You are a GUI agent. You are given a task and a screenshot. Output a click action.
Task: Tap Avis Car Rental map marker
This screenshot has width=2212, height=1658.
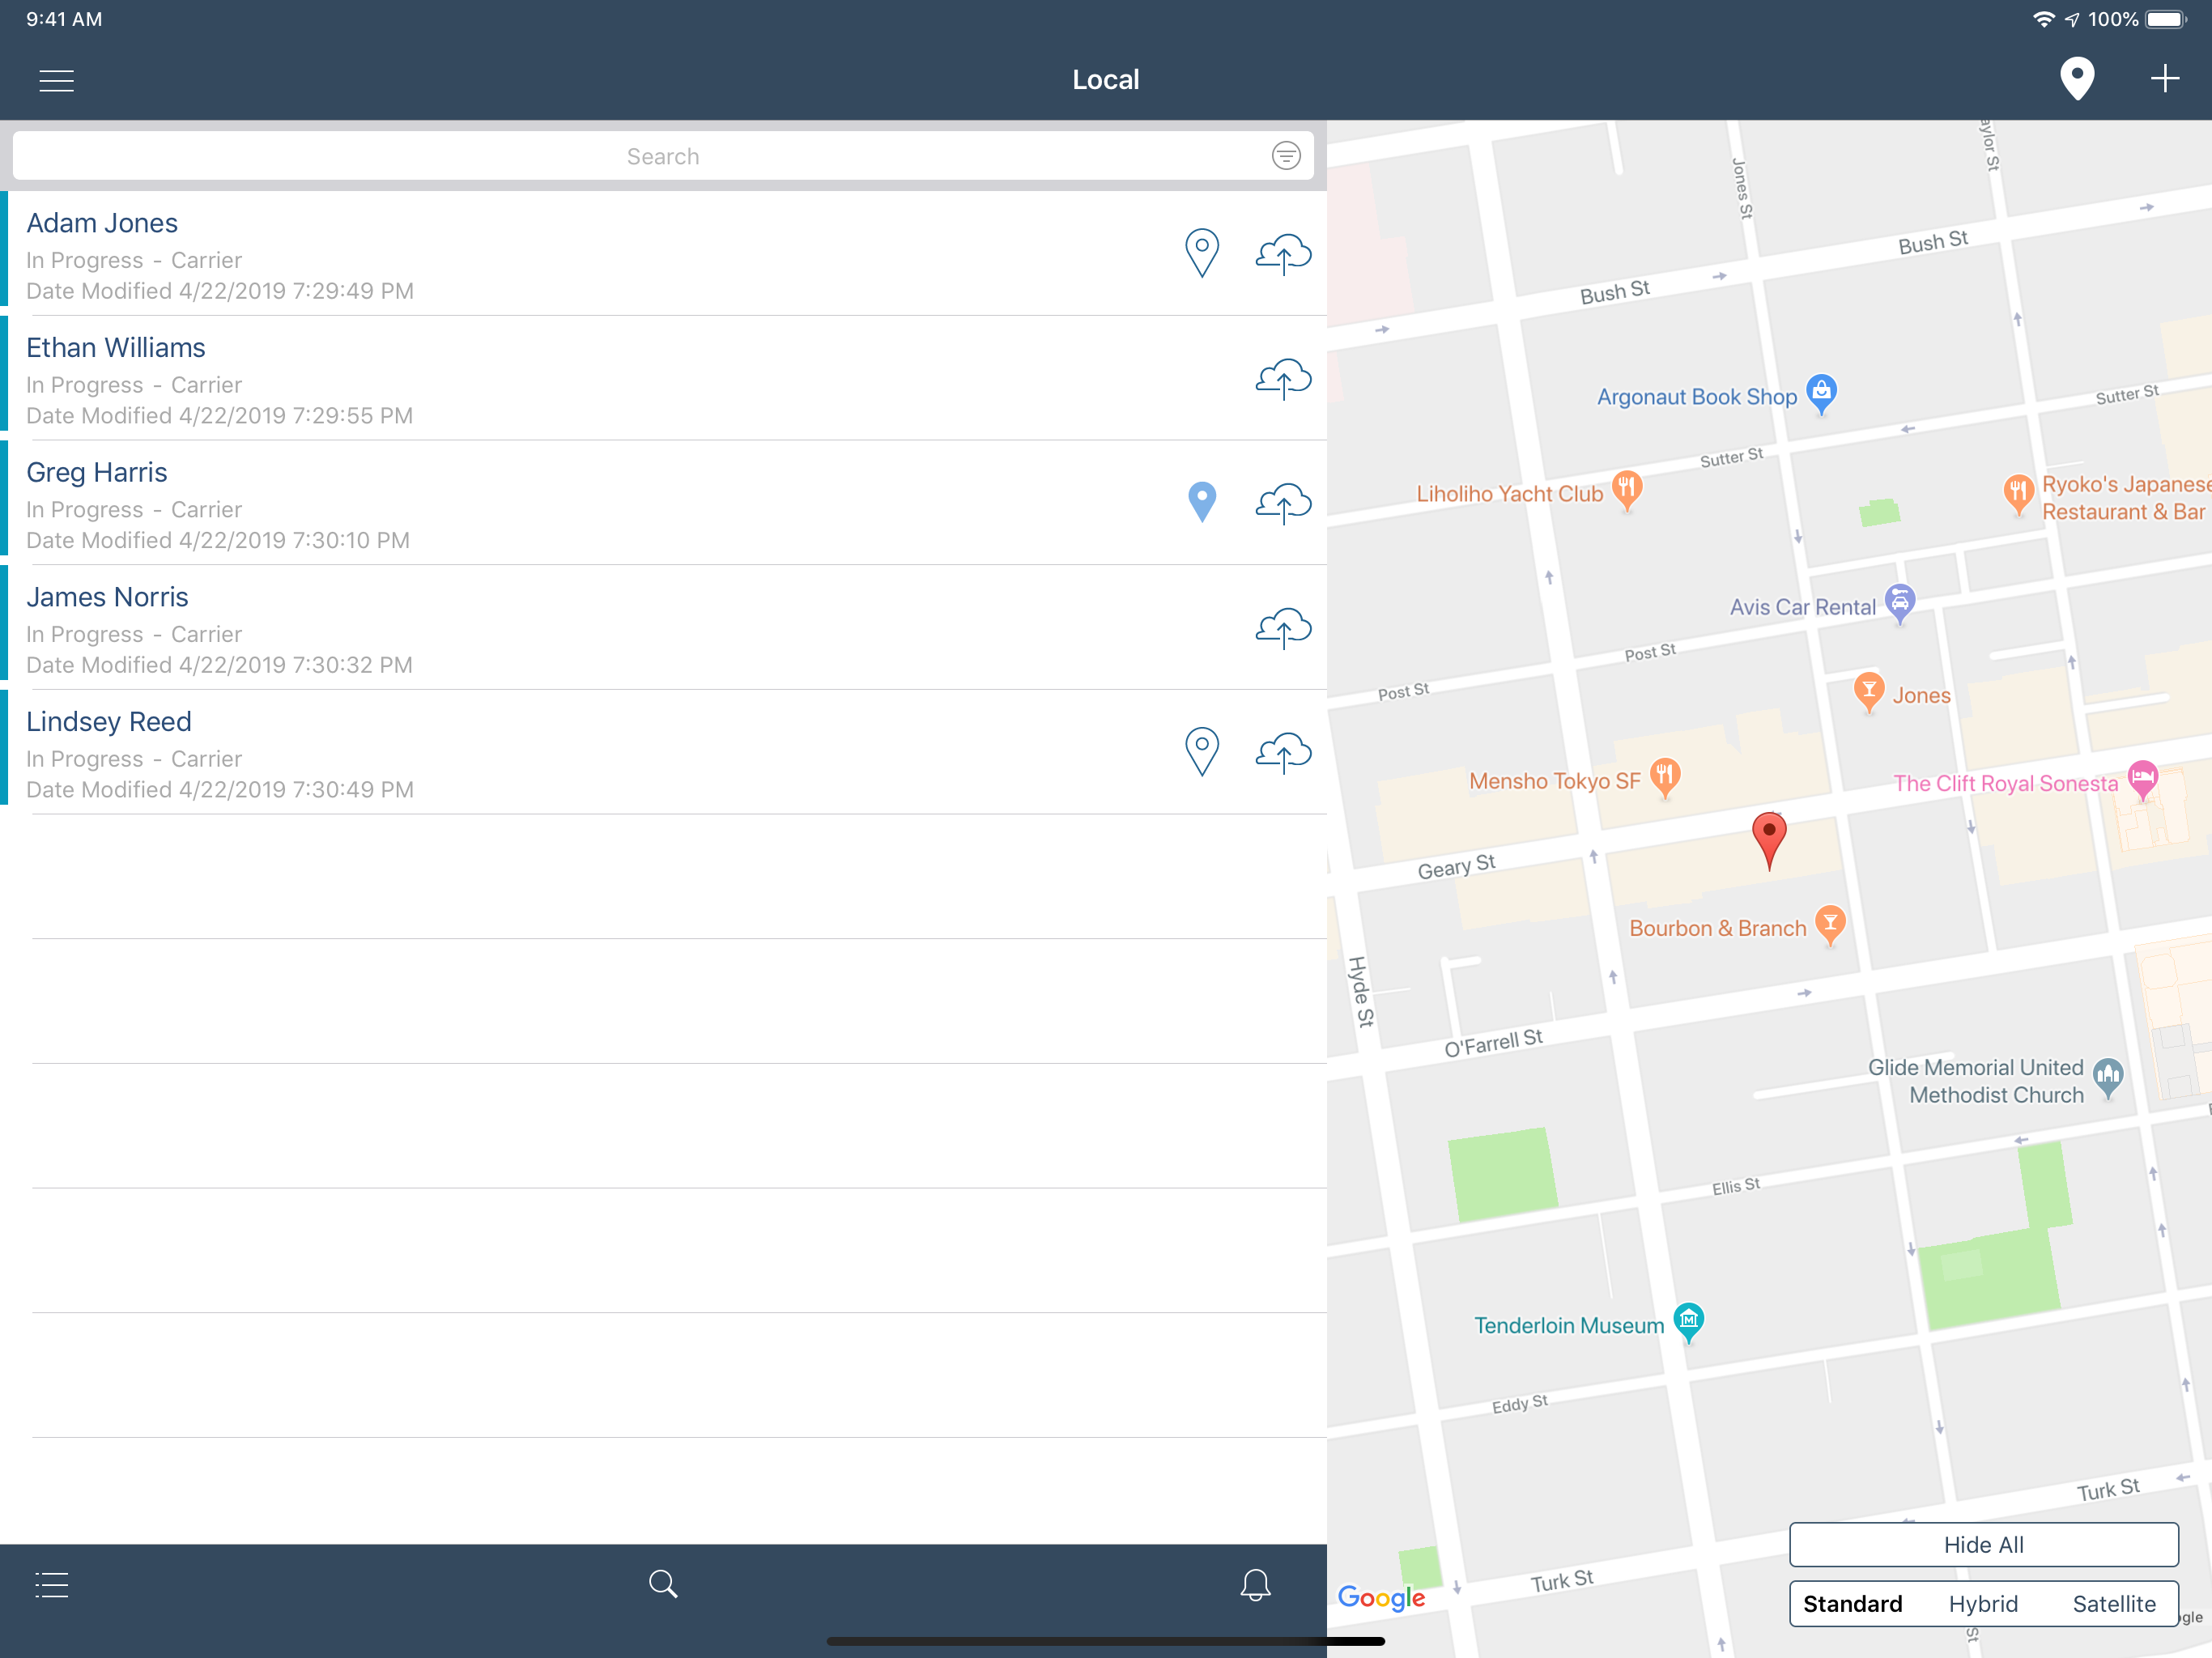click(1899, 604)
